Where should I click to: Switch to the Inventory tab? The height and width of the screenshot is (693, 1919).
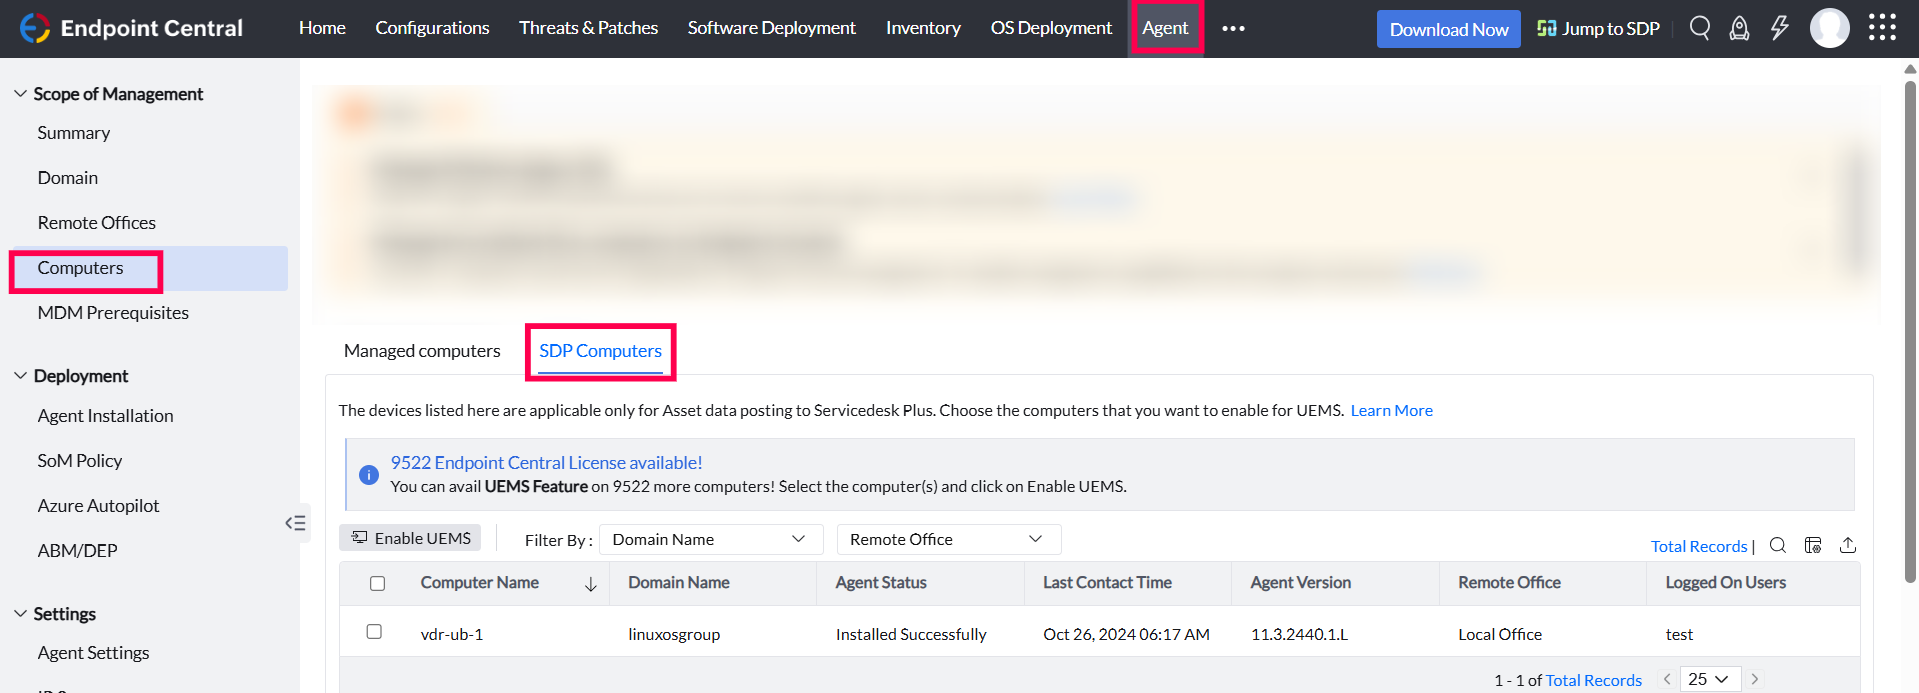pos(923,28)
